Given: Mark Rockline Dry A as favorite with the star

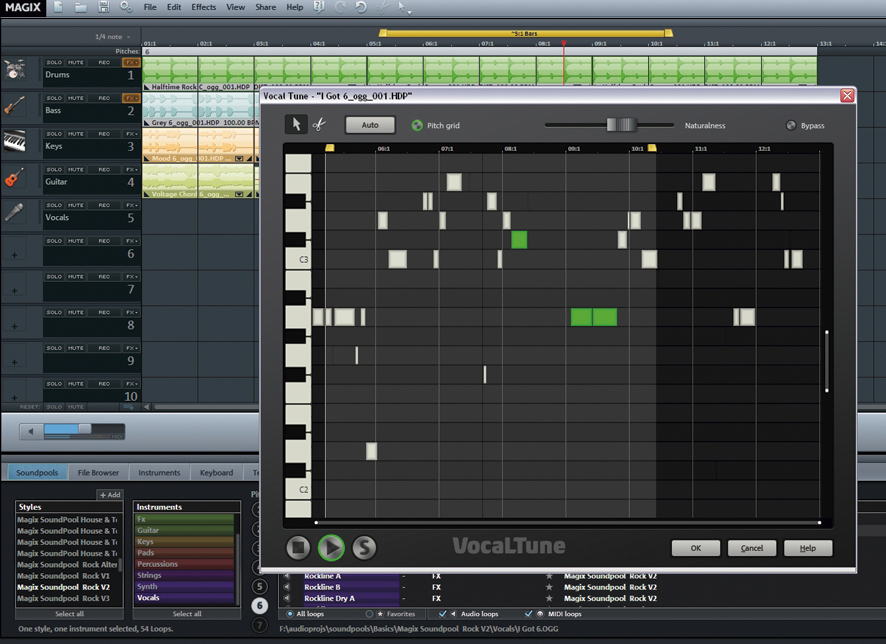Looking at the screenshot, I should (549, 598).
